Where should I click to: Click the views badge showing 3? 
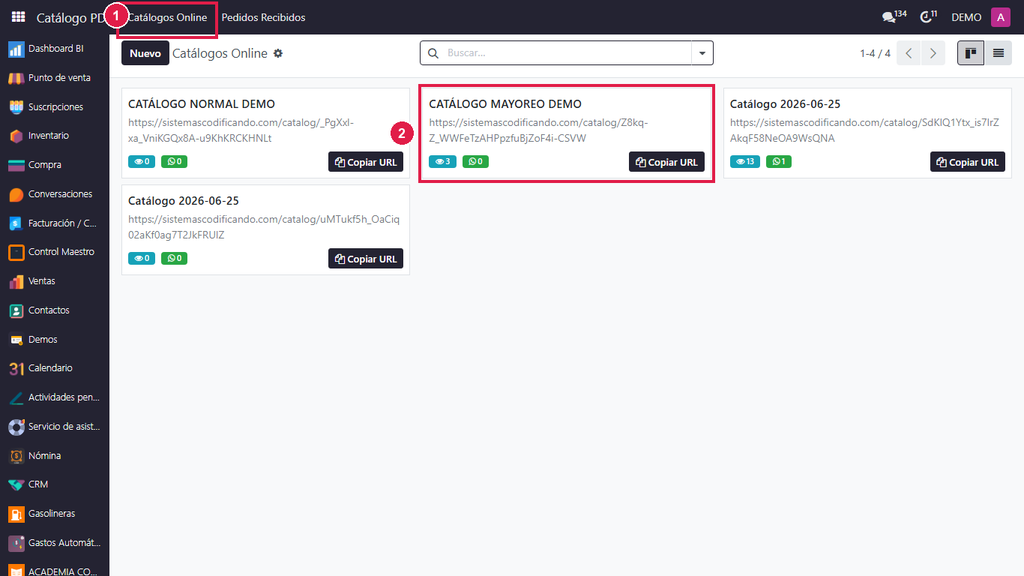(x=442, y=161)
